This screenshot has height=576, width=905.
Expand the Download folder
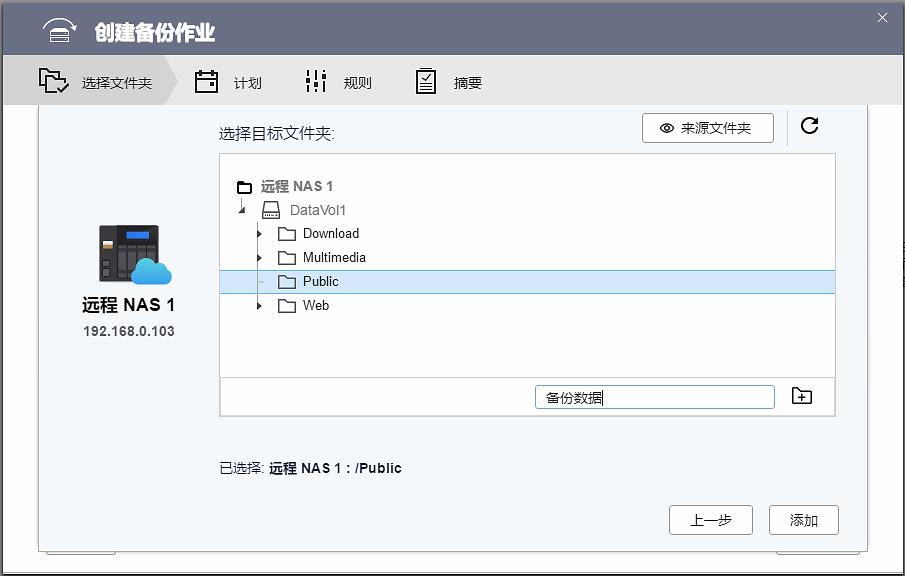coord(260,233)
